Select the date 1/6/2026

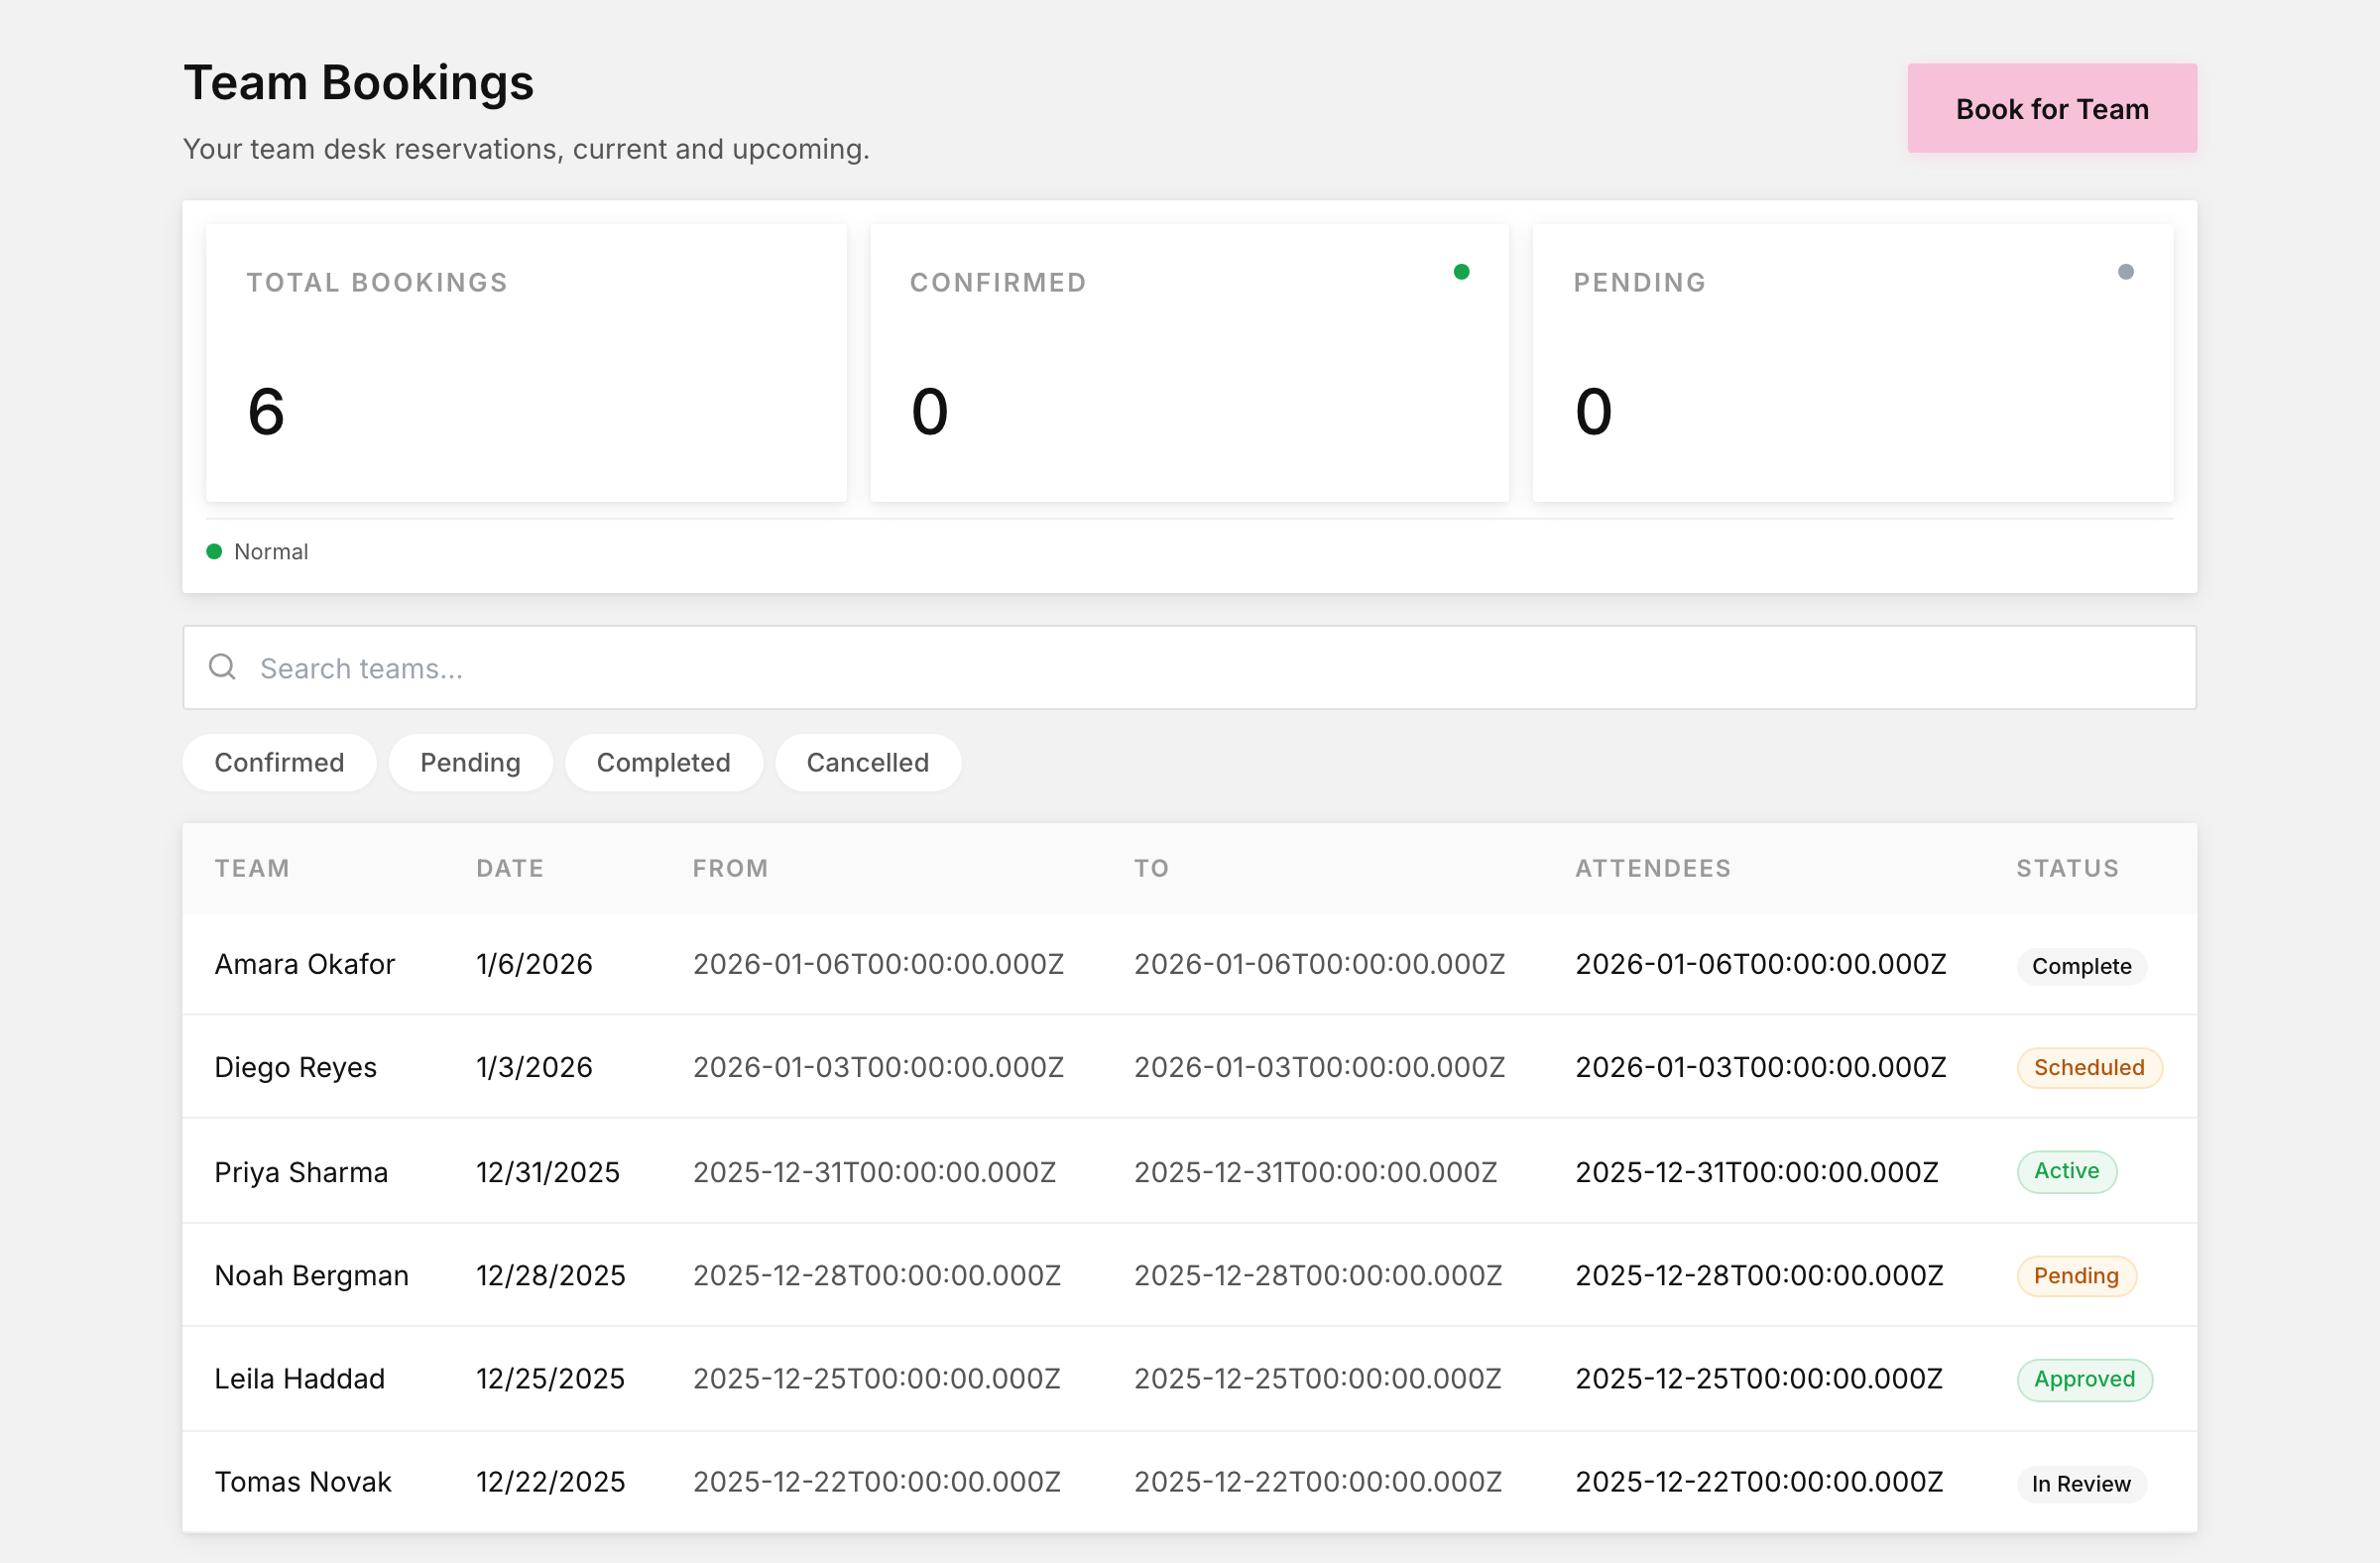(534, 964)
